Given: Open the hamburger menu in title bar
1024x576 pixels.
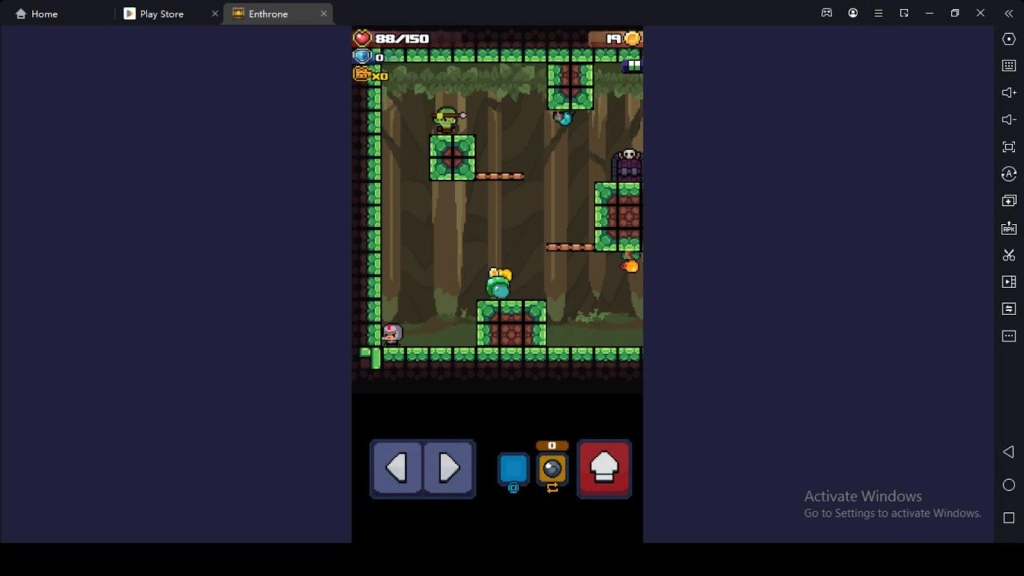Looking at the screenshot, I should 878,13.
